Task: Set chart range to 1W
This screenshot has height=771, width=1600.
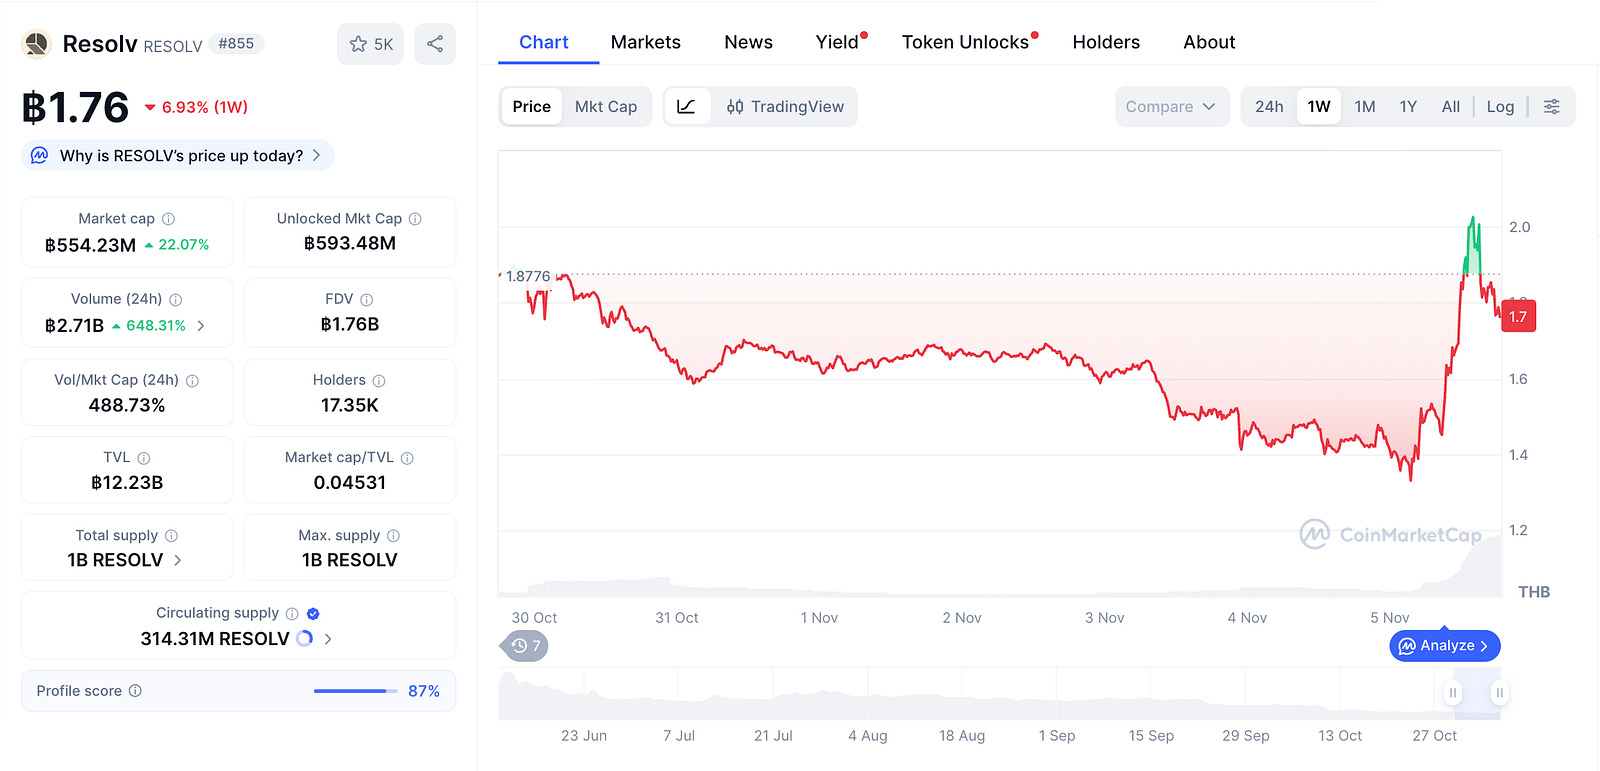Action: tap(1319, 107)
